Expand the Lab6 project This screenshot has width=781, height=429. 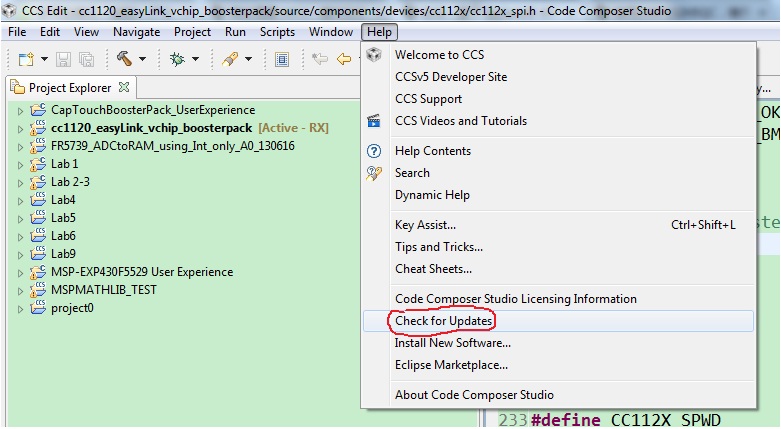coord(20,237)
